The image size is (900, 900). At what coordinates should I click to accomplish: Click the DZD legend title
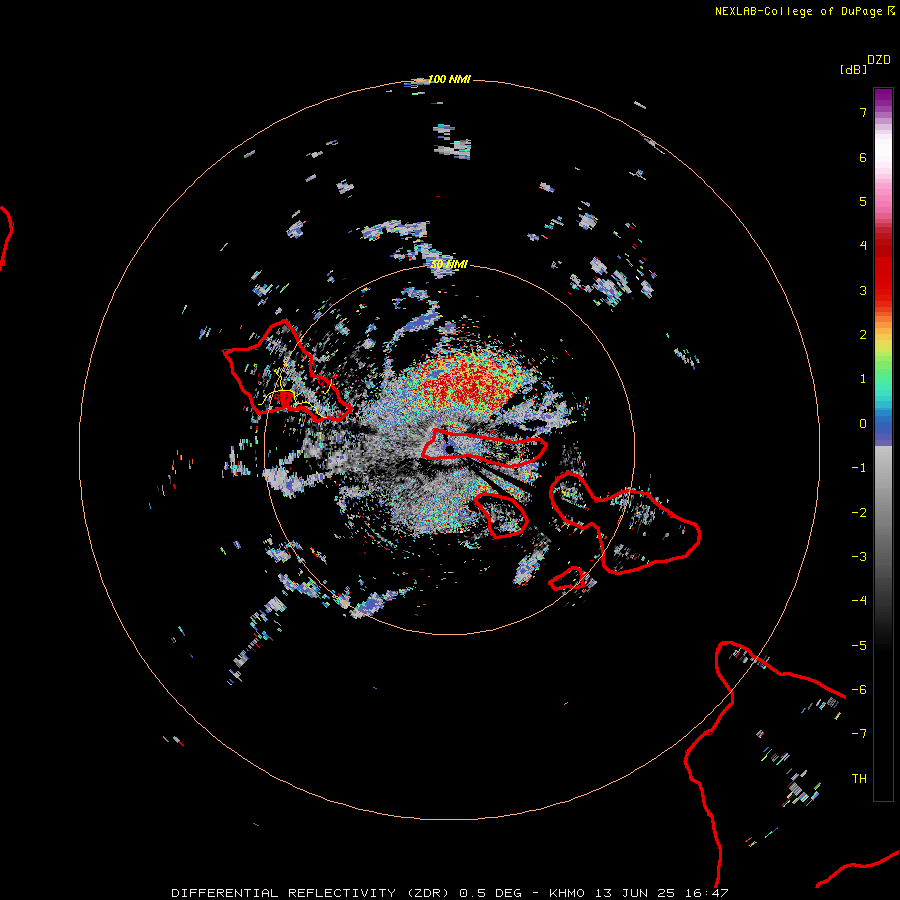point(879,60)
